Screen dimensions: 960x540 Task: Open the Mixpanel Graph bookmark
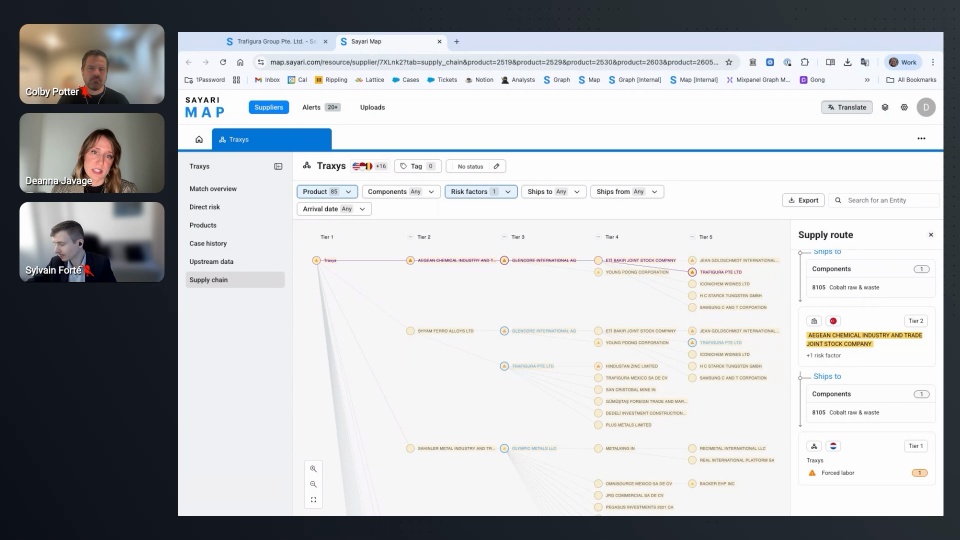pos(758,80)
